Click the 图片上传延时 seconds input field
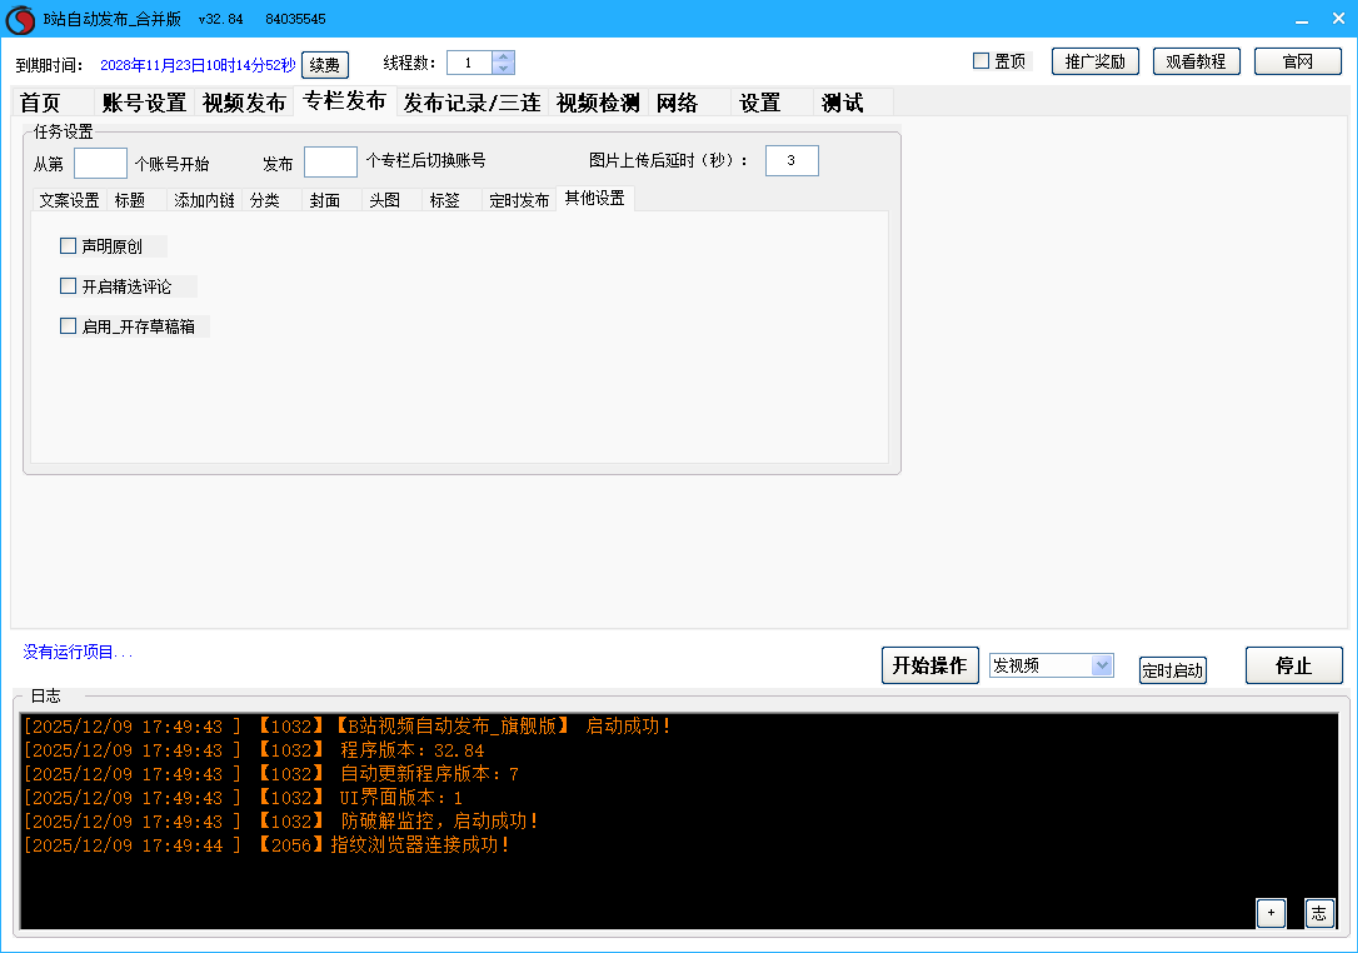Screen dimensions: 1358x953 791,160
